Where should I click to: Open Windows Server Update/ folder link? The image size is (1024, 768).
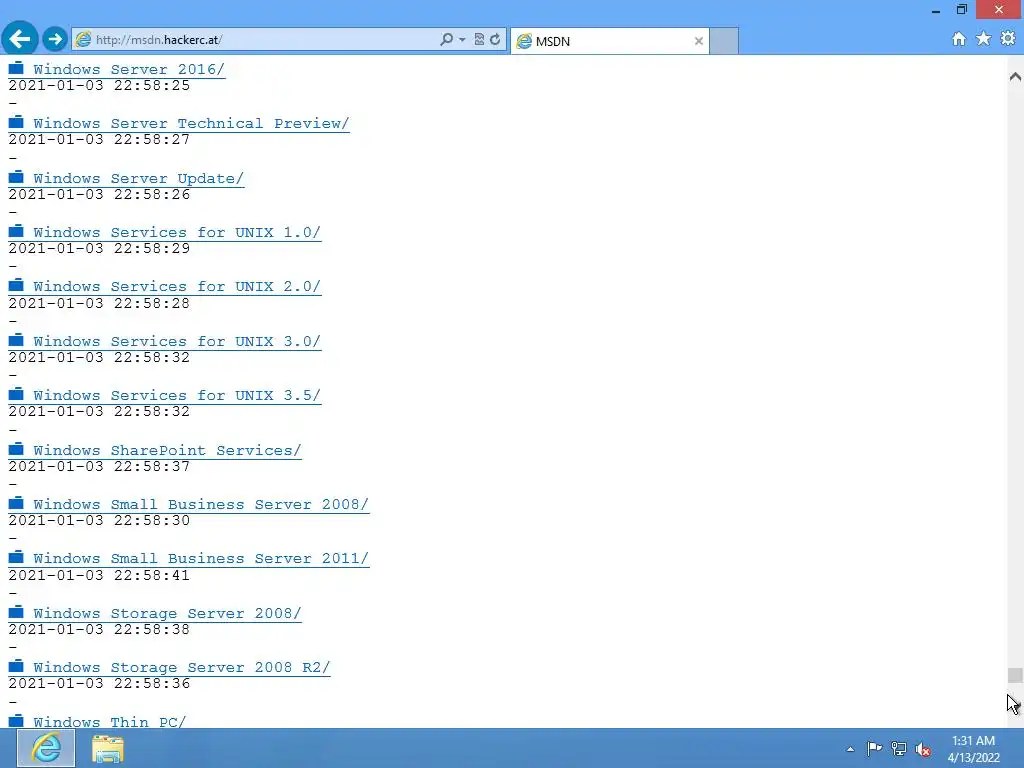click(x=138, y=178)
